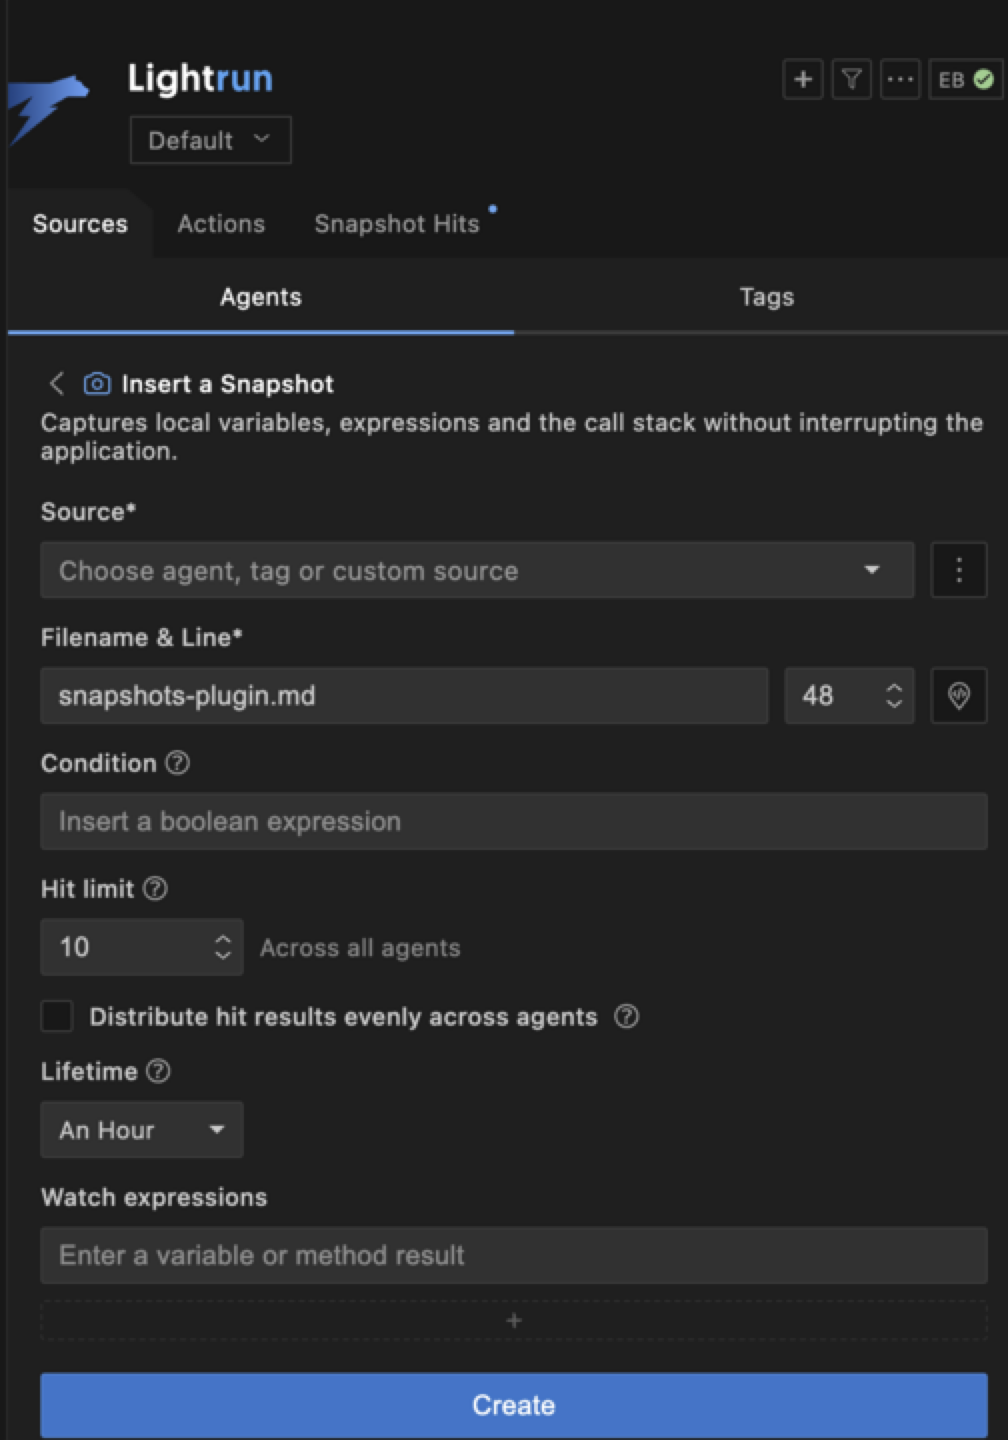Click the Create button

(513, 1405)
